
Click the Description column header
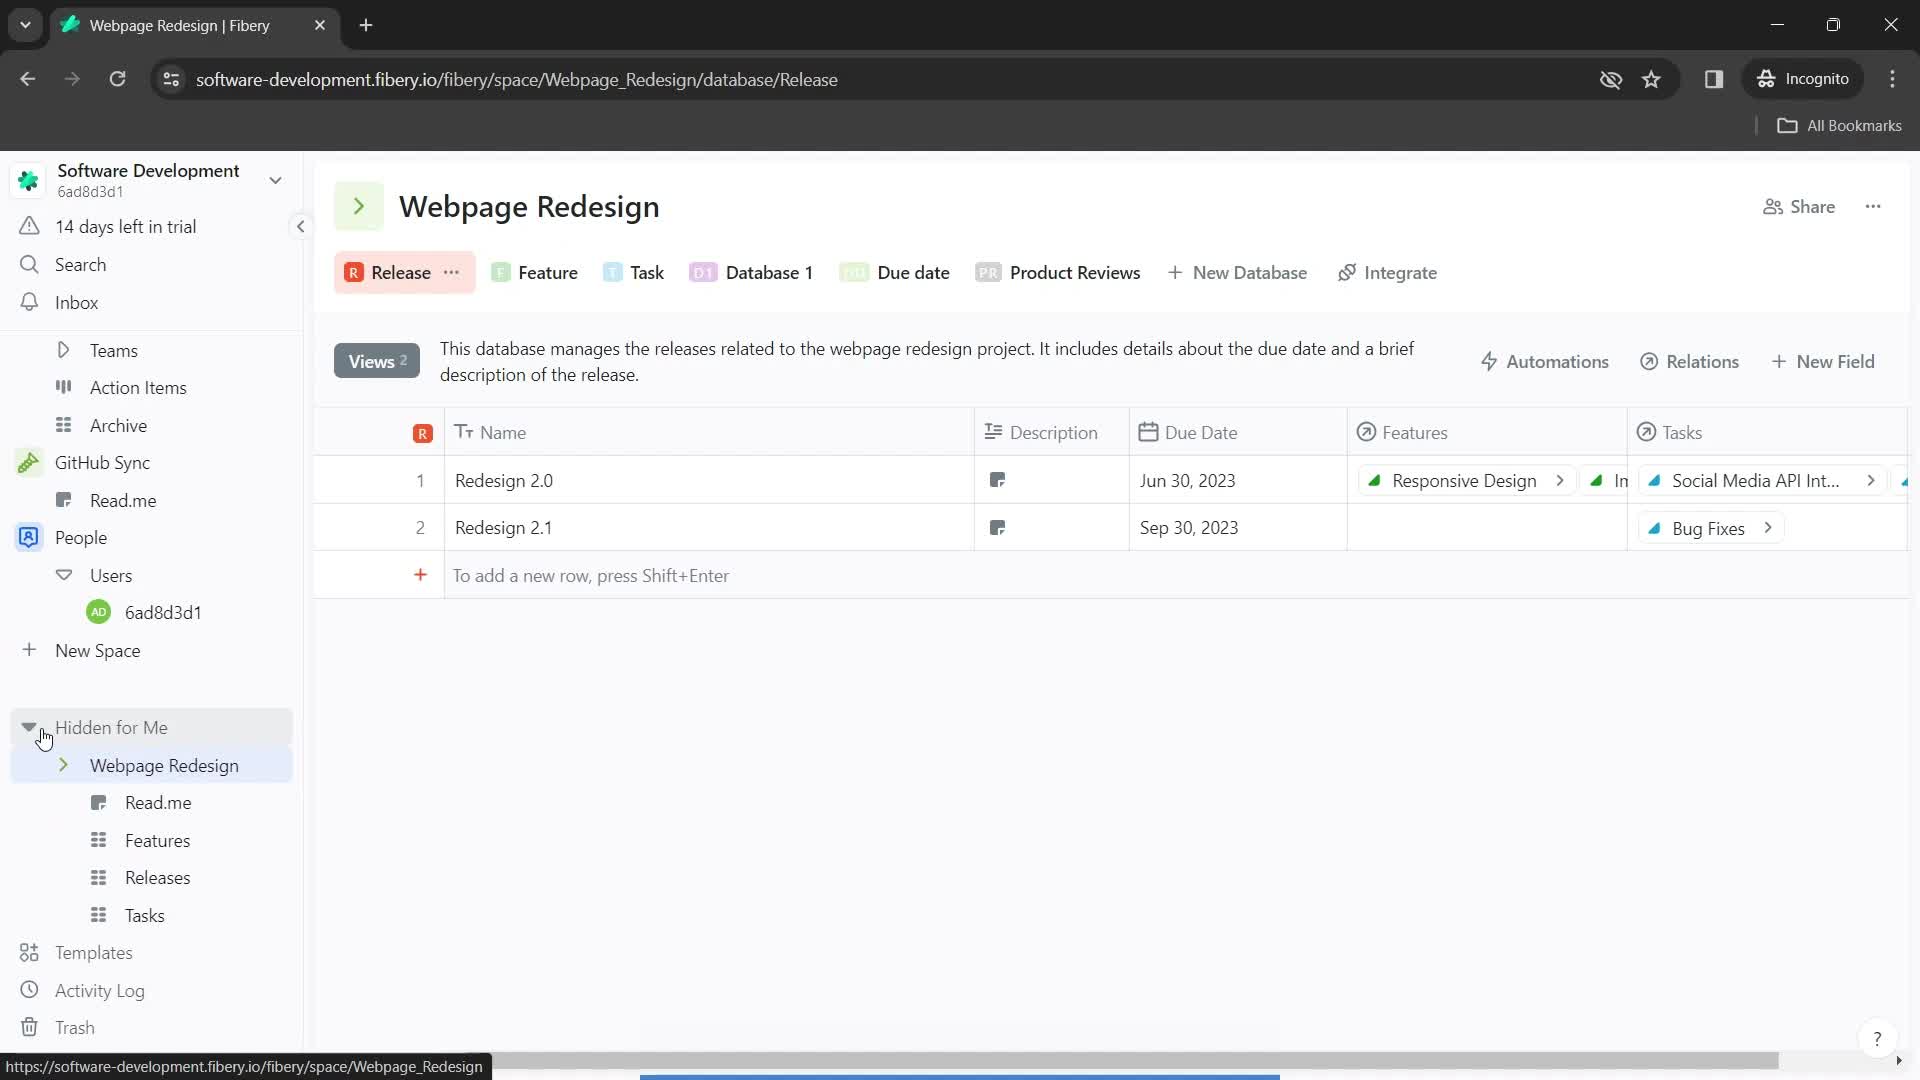coord(1052,433)
